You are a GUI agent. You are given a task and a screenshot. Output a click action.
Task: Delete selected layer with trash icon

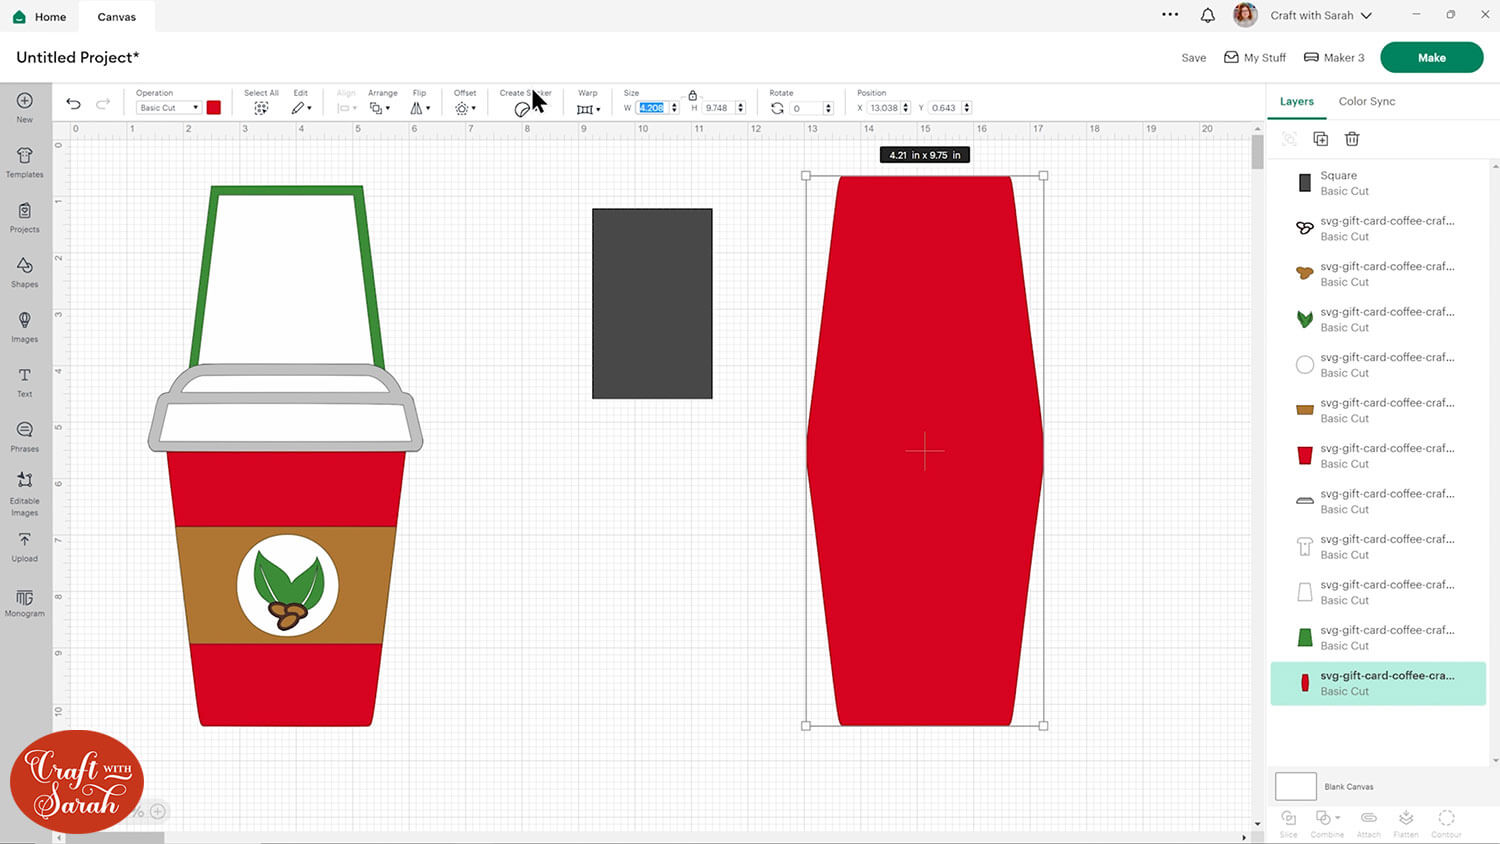pos(1352,139)
